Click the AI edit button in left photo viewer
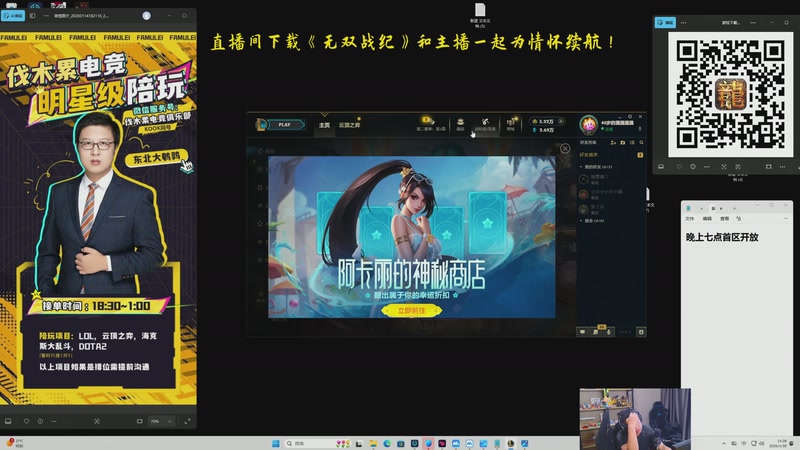This screenshot has height=450, width=800. click(x=13, y=16)
